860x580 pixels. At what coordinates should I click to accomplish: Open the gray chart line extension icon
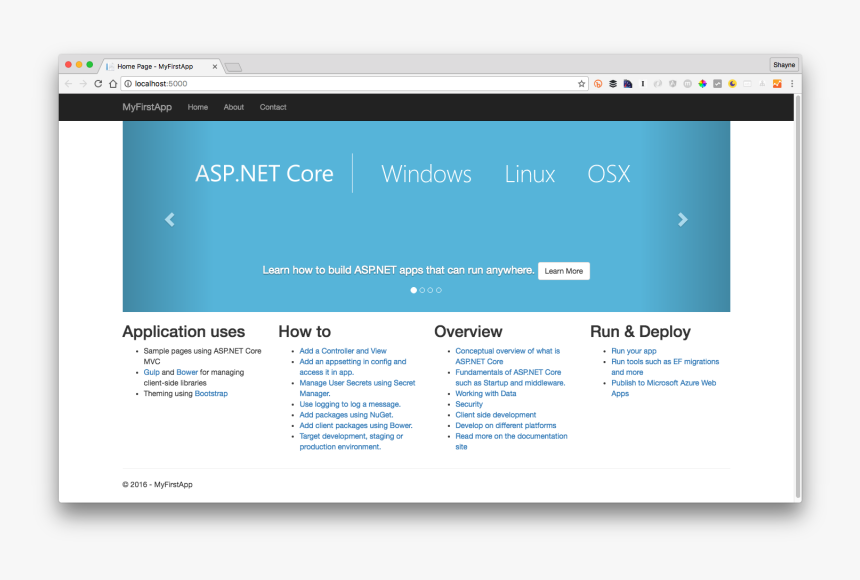click(717, 83)
